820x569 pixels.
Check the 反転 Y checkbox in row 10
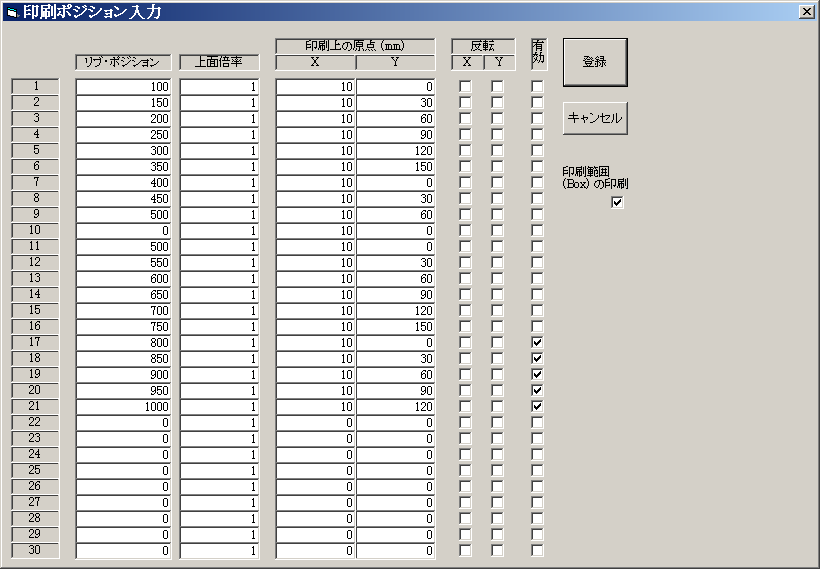pyautogui.click(x=497, y=230)
